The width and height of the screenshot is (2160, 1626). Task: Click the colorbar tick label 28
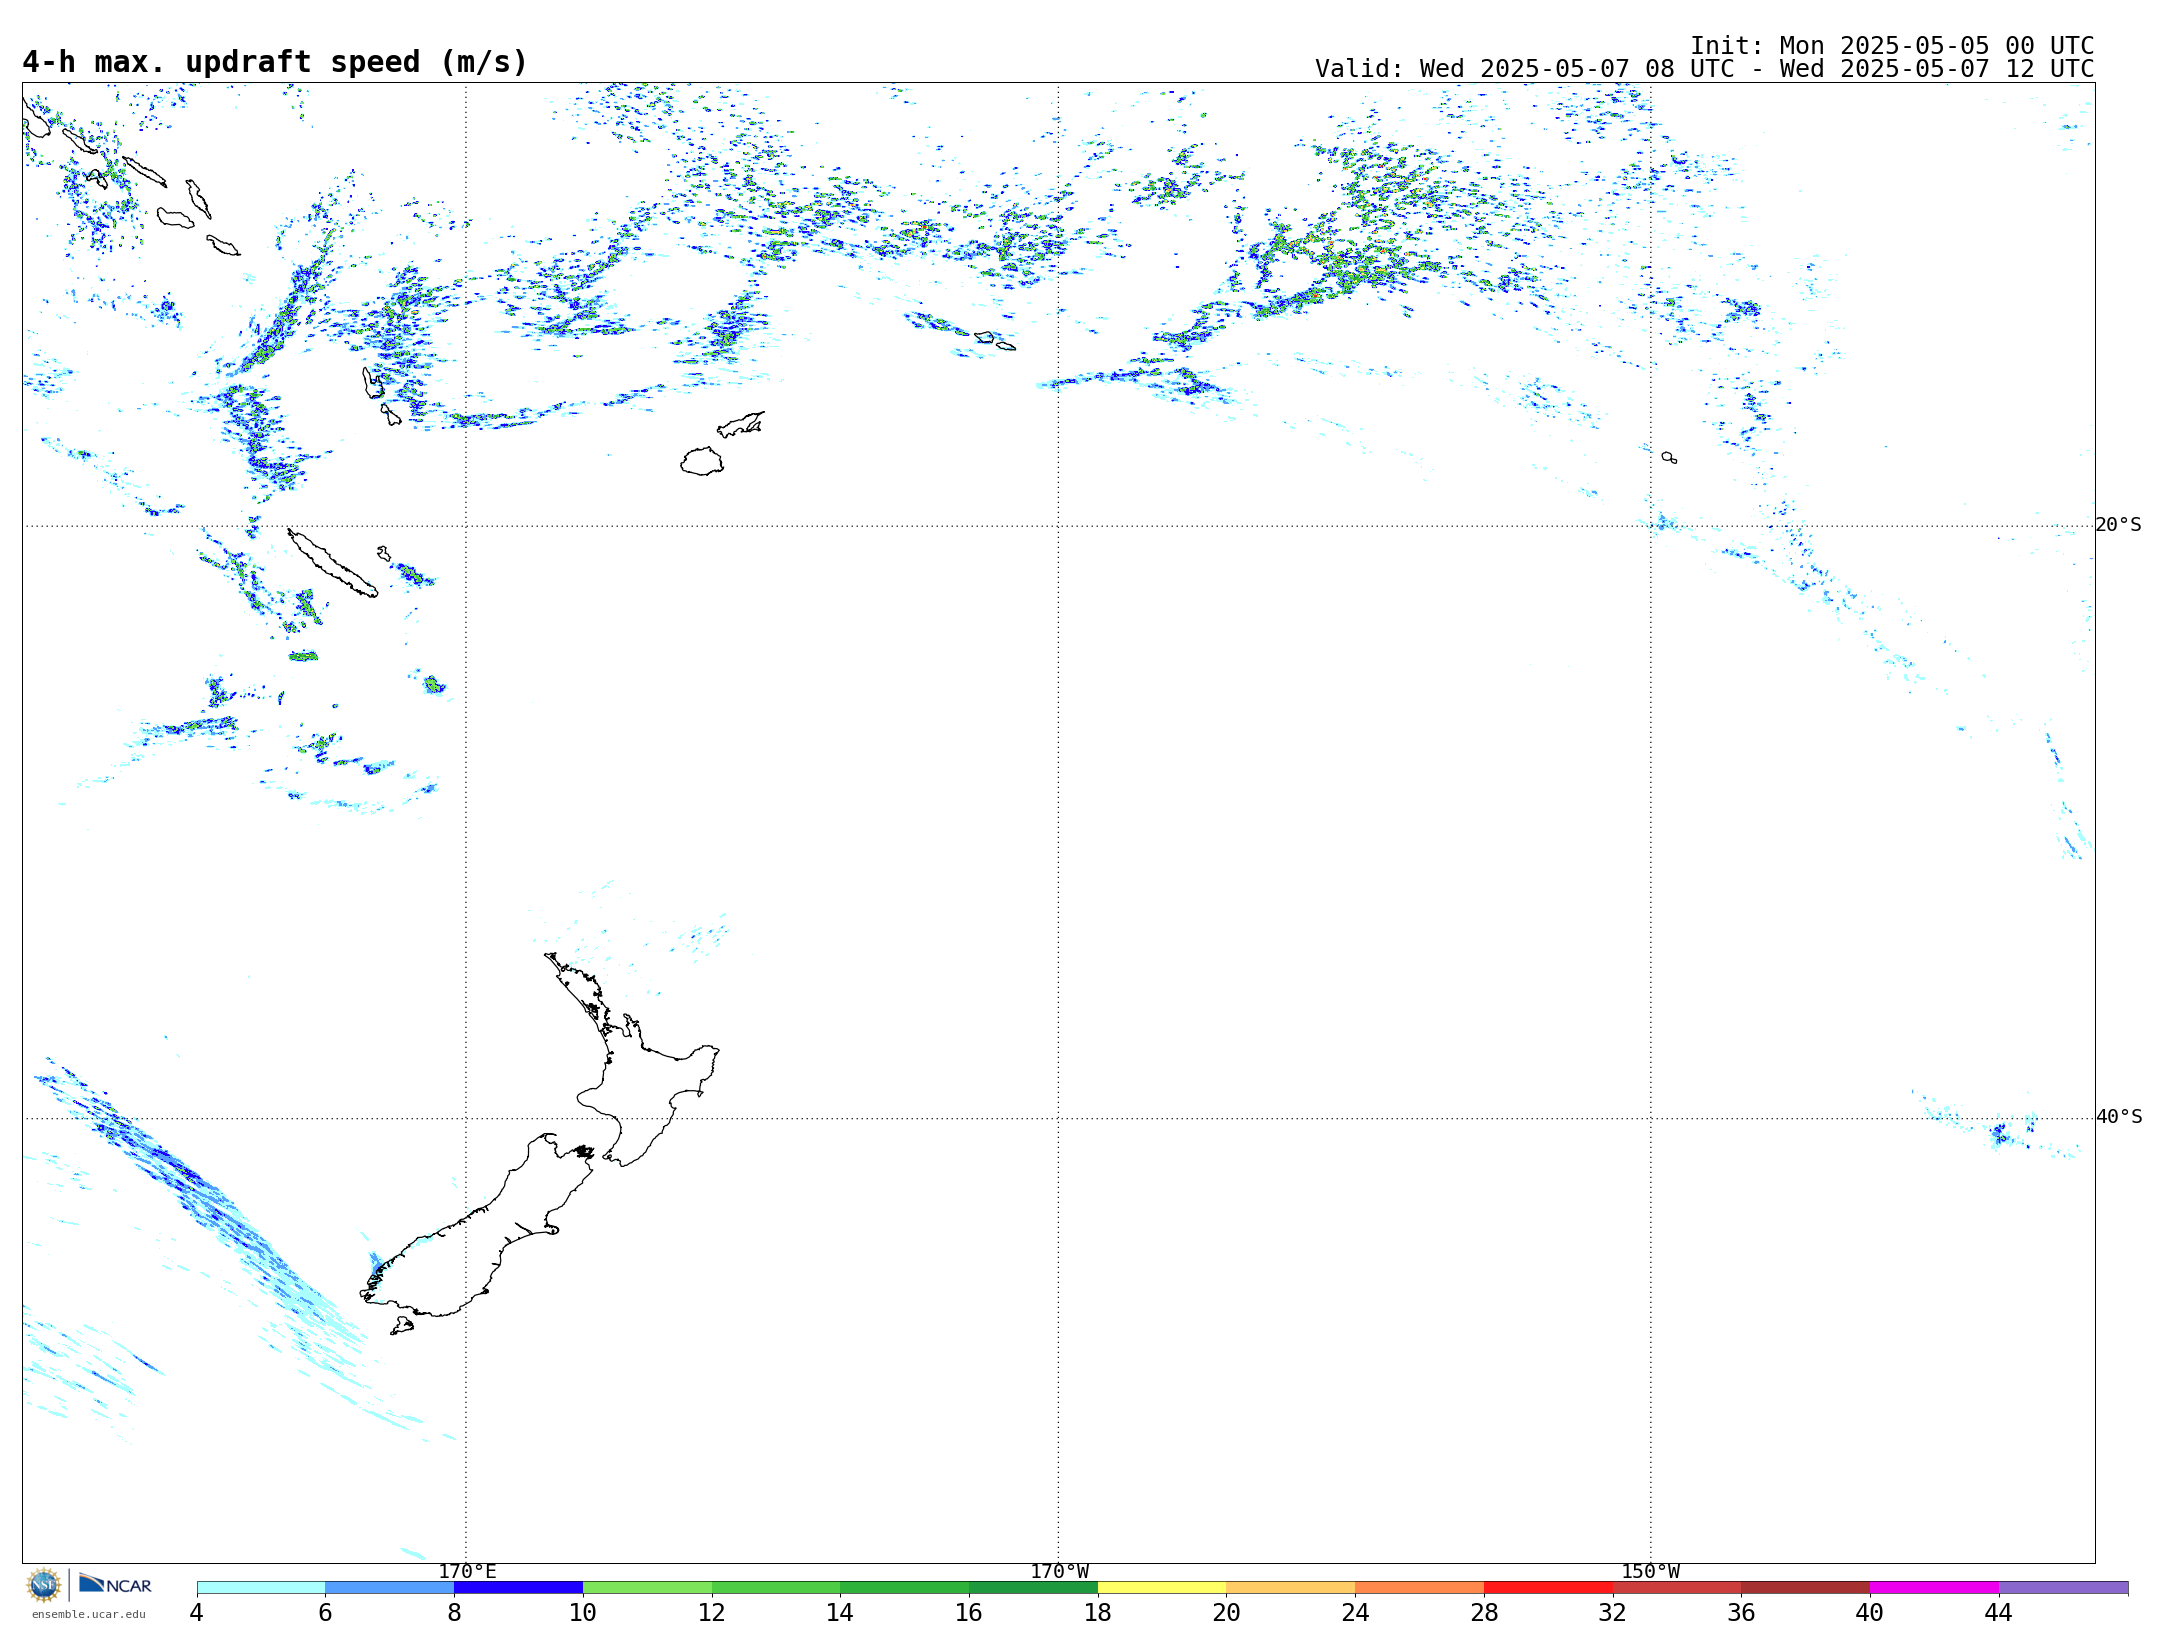coord(1484,1612)
